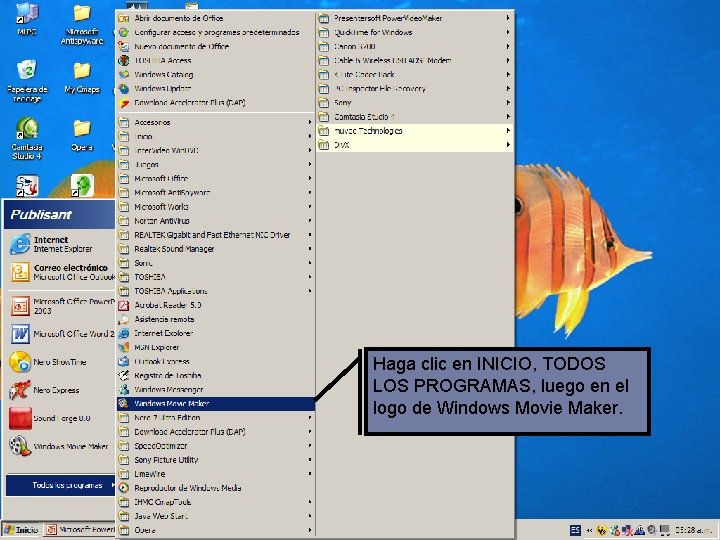Screen dimensions: 720x540
Task: Choose Nuevo documento de Office
Action: [216, 46]
